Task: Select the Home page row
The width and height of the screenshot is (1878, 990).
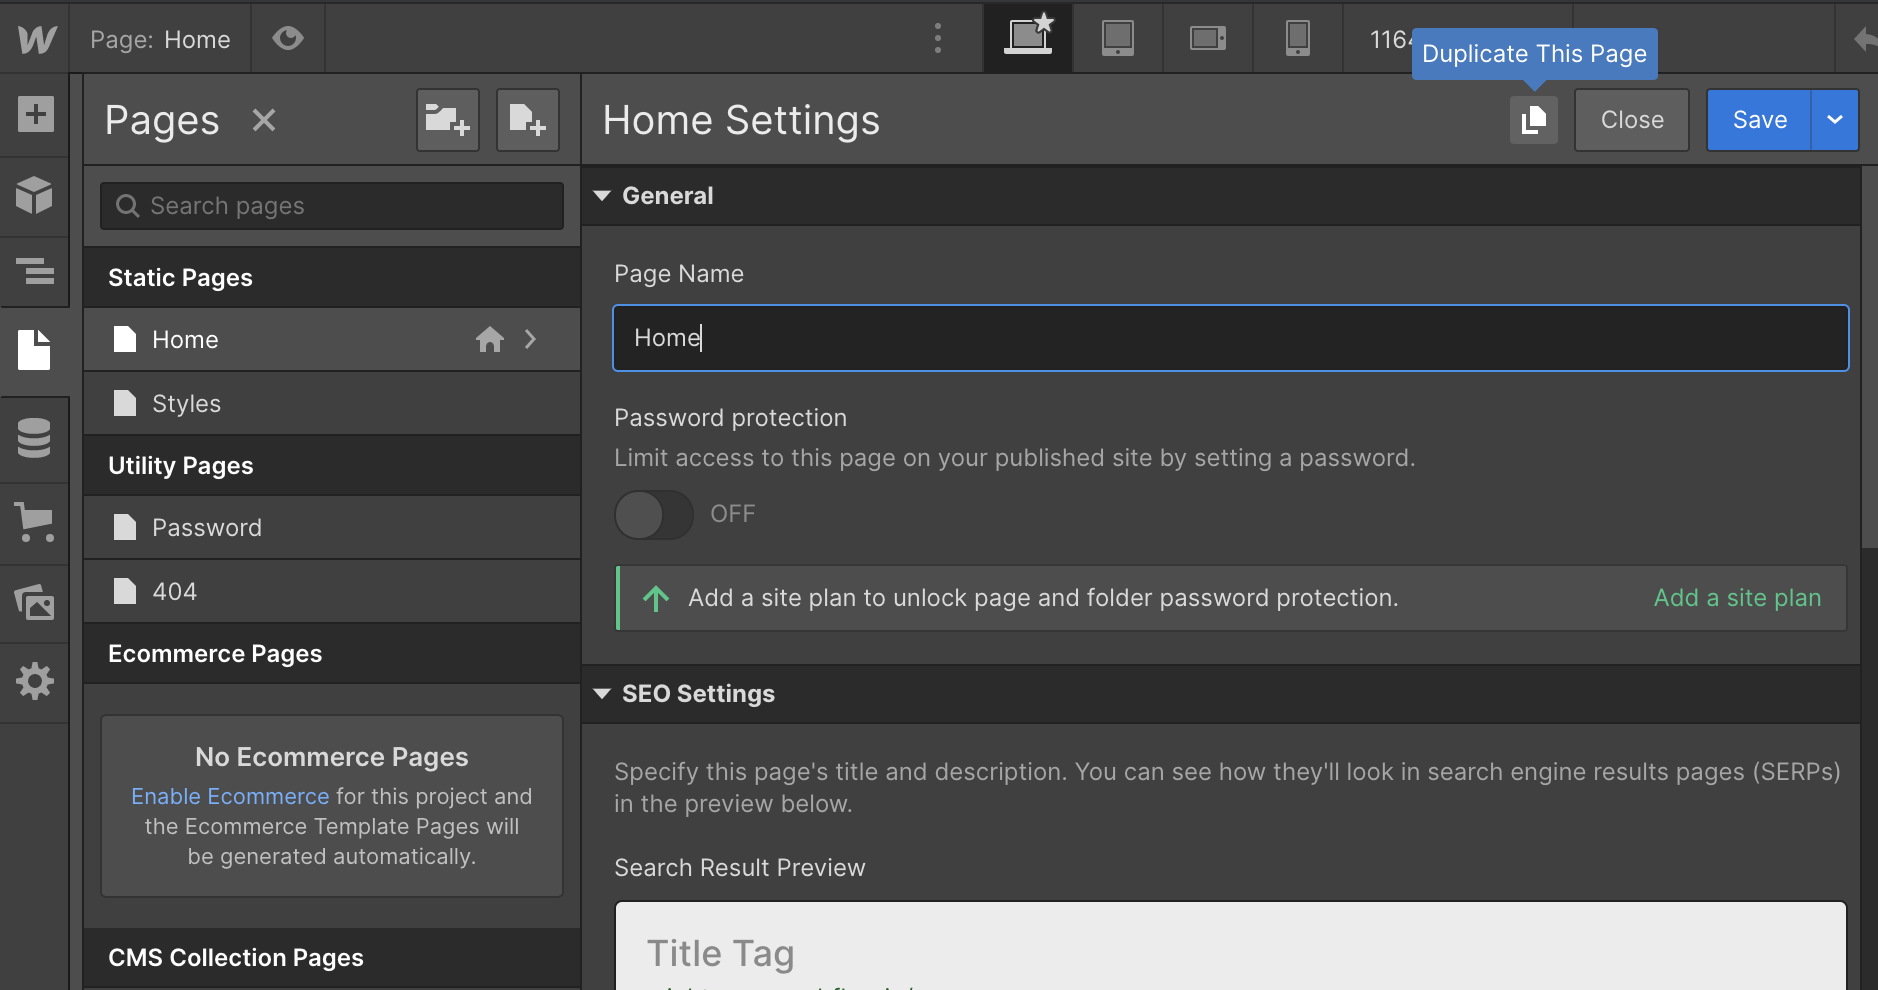Action: tap(332, 340)
